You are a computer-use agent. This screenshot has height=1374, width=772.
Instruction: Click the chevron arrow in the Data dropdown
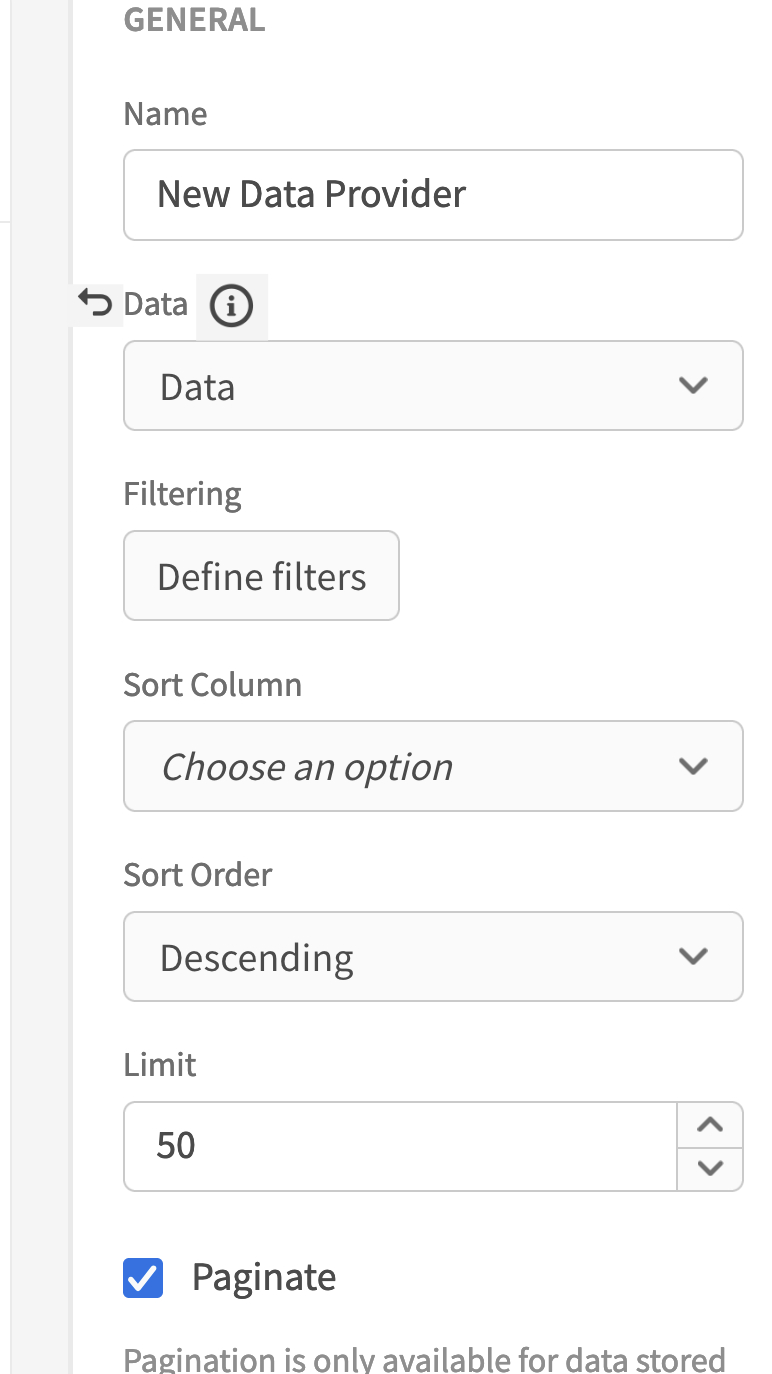[693, 386]
